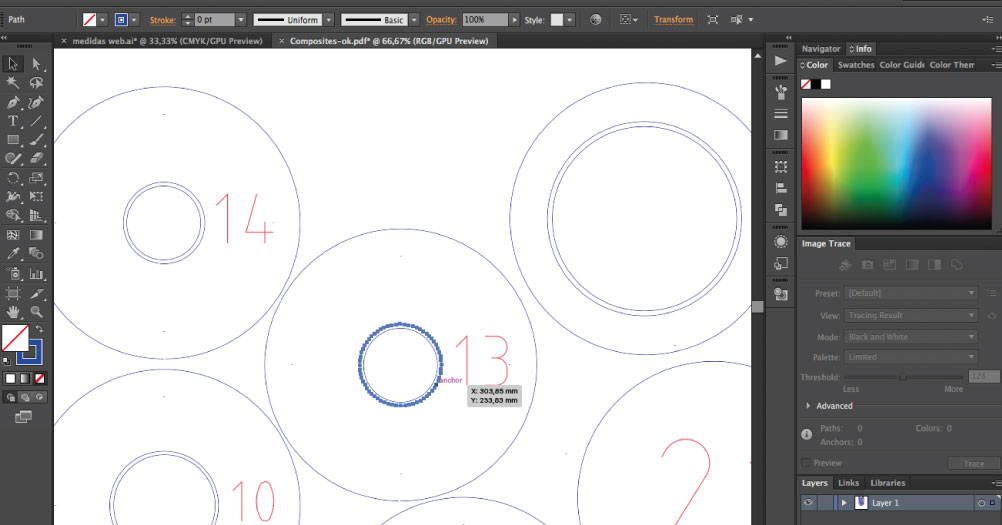Click the white swatch in Color panel
This screenshot has width=1002, height=525.
pos(826,84)
